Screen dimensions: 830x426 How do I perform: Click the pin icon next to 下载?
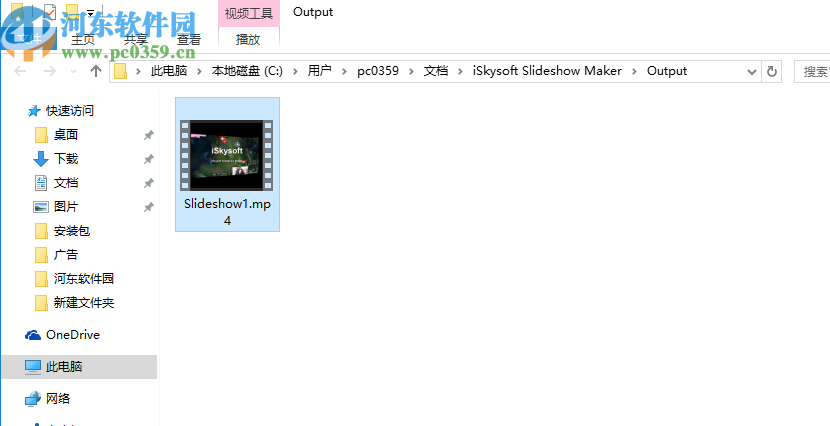tap(149, 159)
